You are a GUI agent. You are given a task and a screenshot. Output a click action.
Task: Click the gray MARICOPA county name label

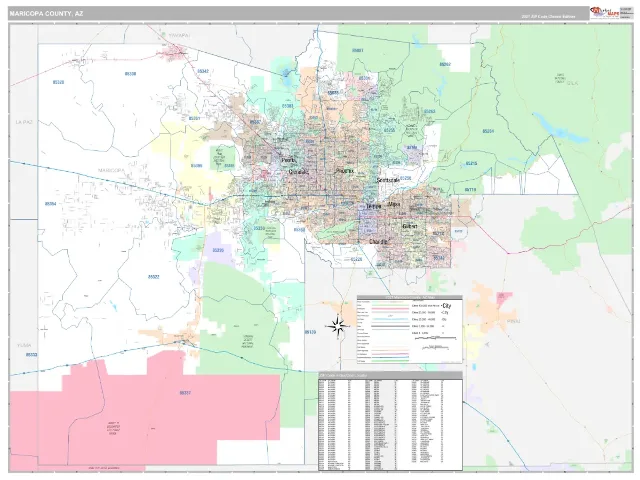[111, 170]
